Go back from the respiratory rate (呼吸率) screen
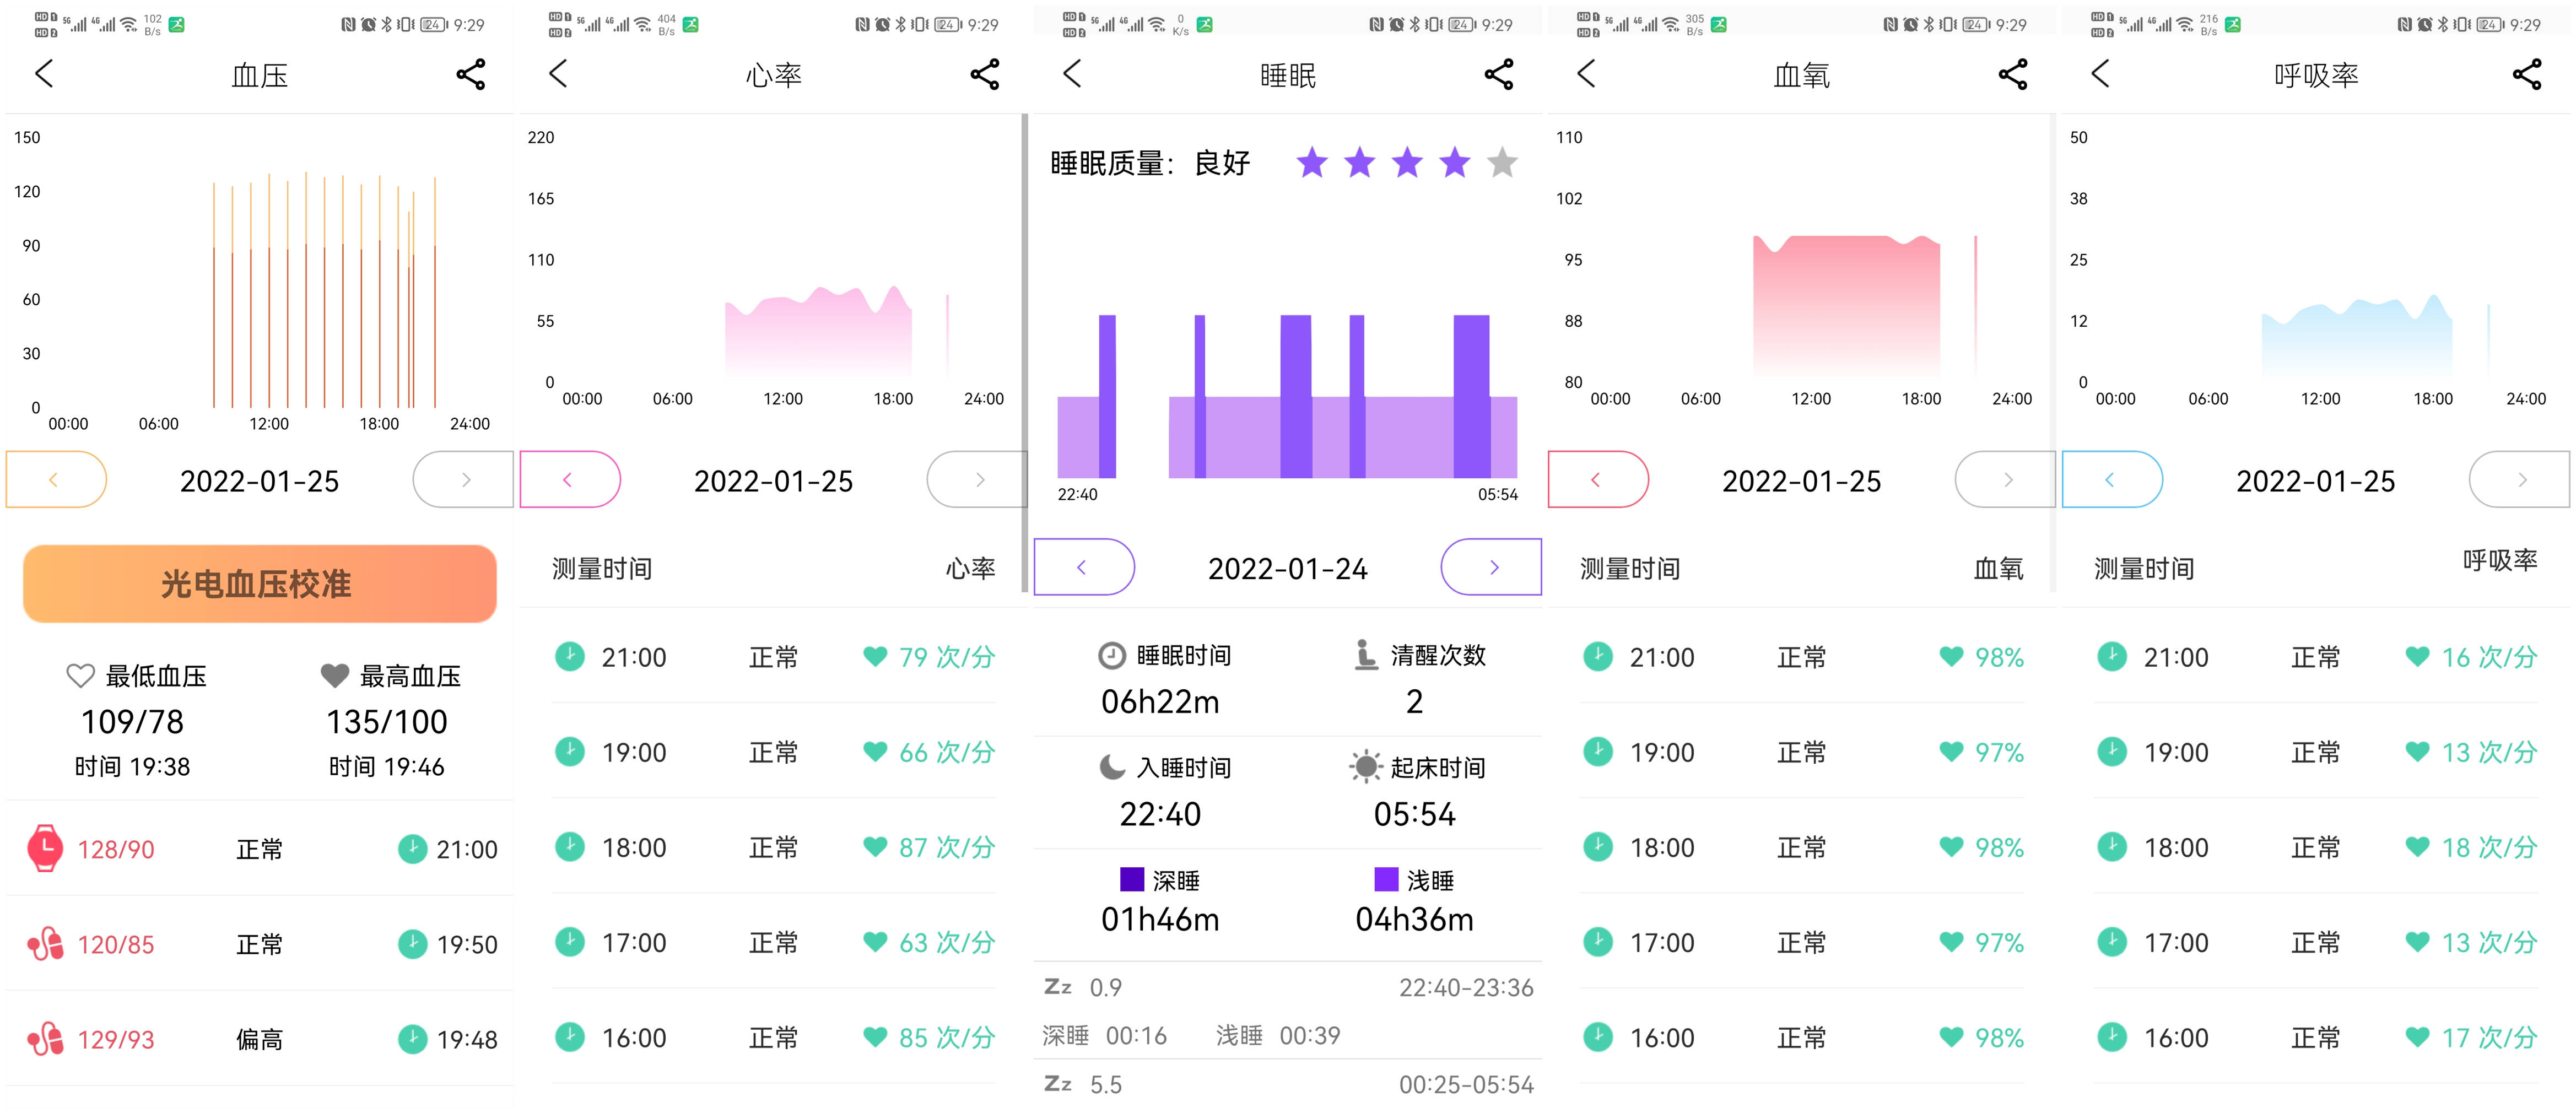This screenshot has height=1113, width=2576. point(2100,74)
